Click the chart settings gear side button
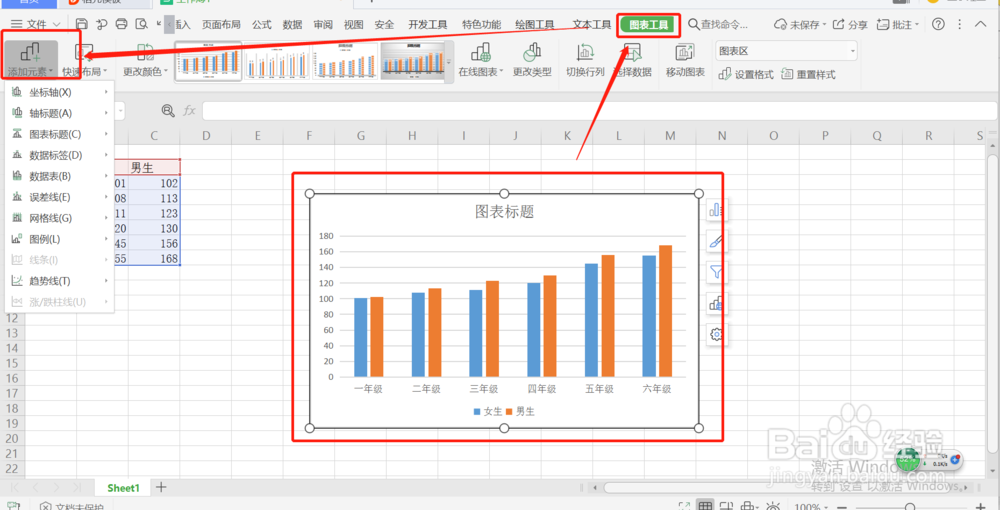The image size is (1000, 510). 717,334
